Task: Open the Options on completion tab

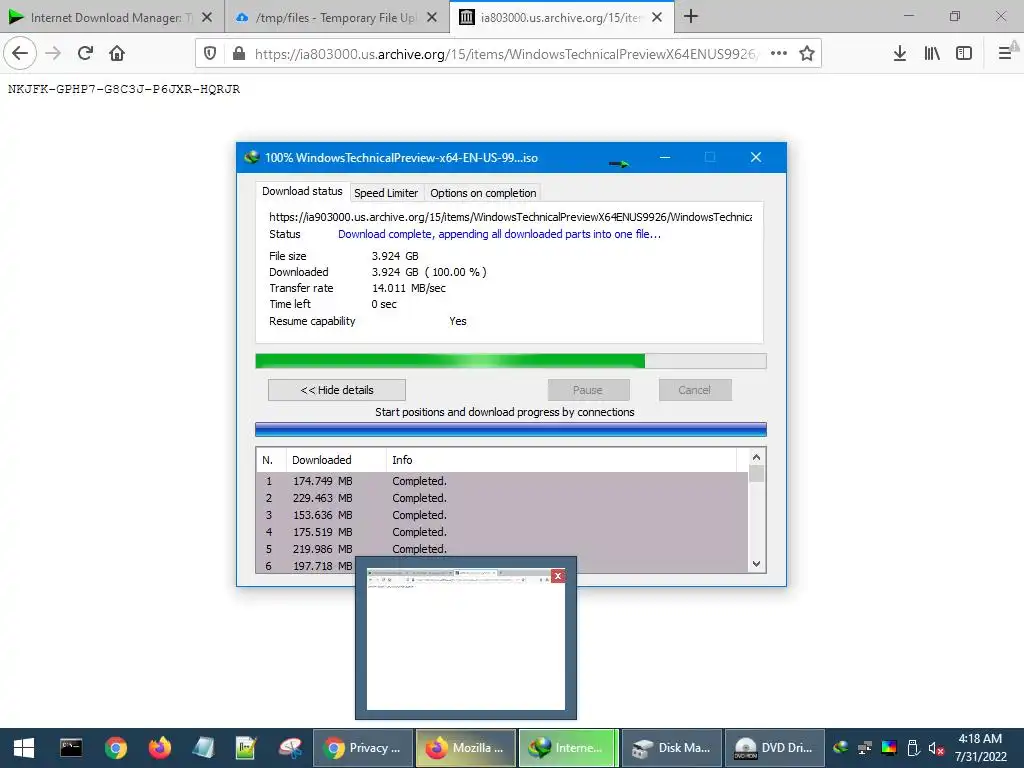Action: pos(483,193)
